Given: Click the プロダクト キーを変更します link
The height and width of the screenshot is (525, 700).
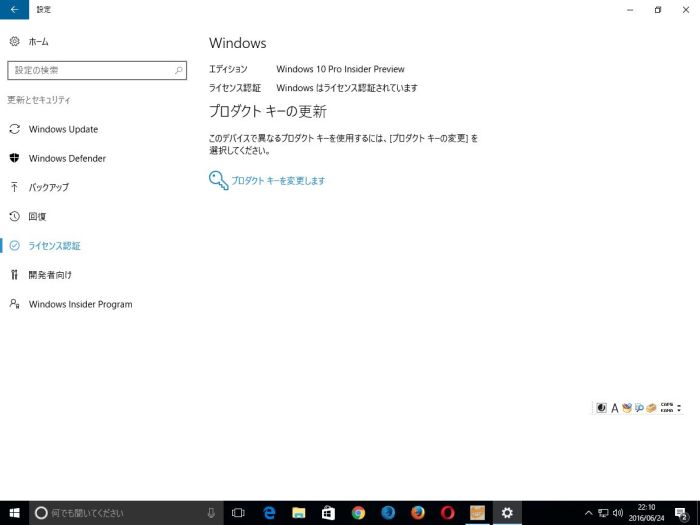Looking at the screenshot, I should (277, 181).
